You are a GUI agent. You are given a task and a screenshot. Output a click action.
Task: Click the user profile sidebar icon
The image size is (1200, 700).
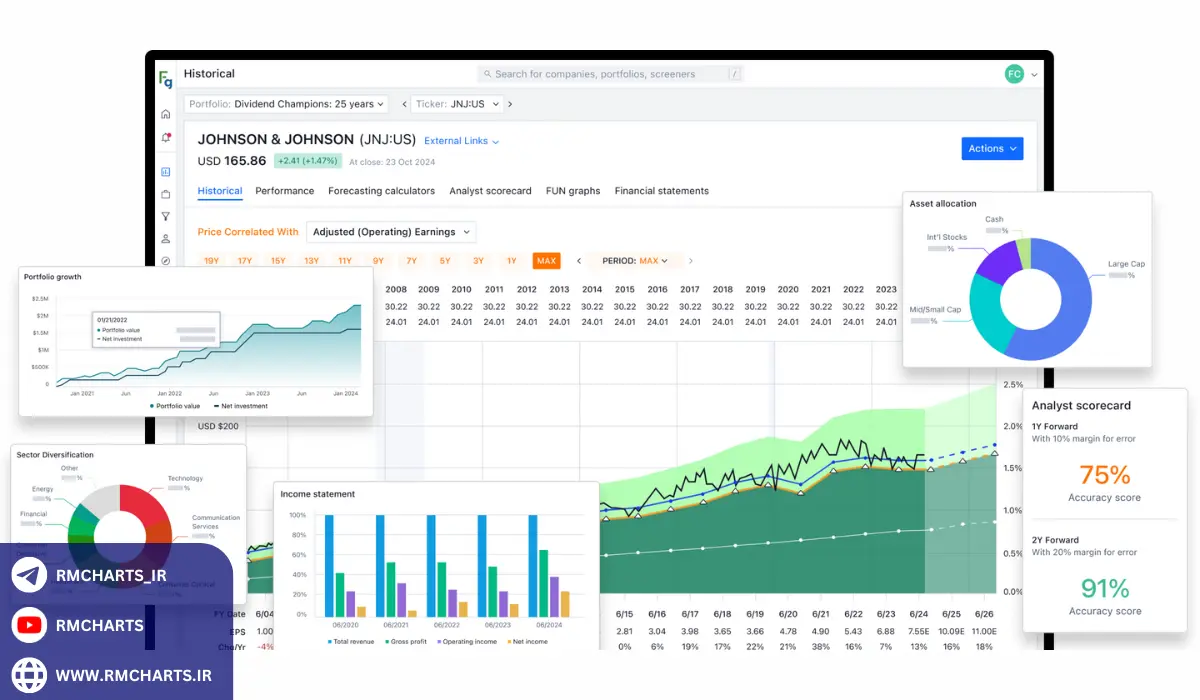click(x=165, y=239)
